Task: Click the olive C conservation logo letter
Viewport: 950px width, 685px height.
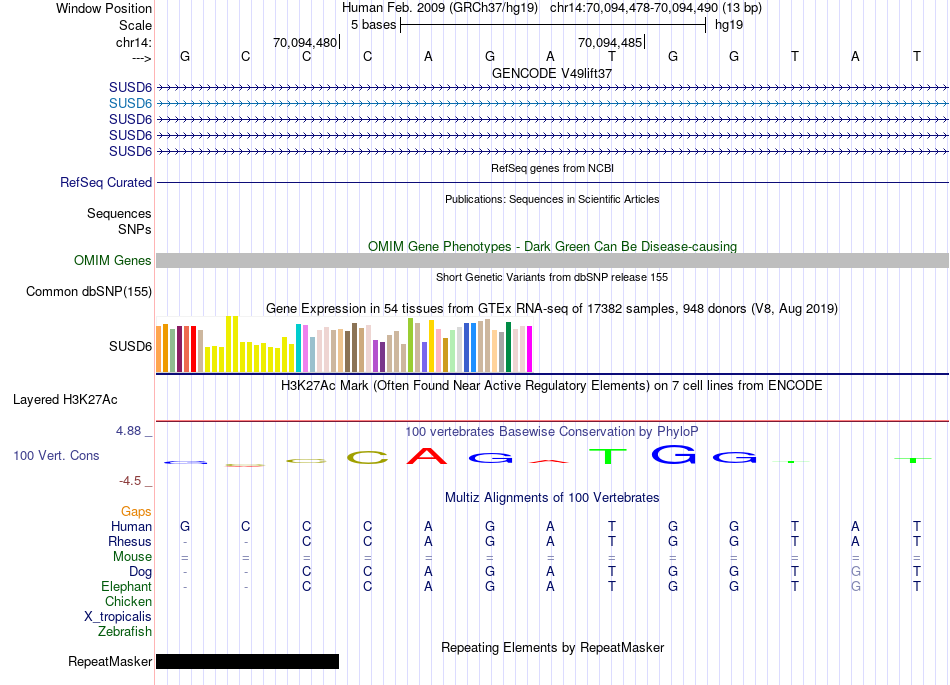Action: pyautogui.click(x=367, y=457)
